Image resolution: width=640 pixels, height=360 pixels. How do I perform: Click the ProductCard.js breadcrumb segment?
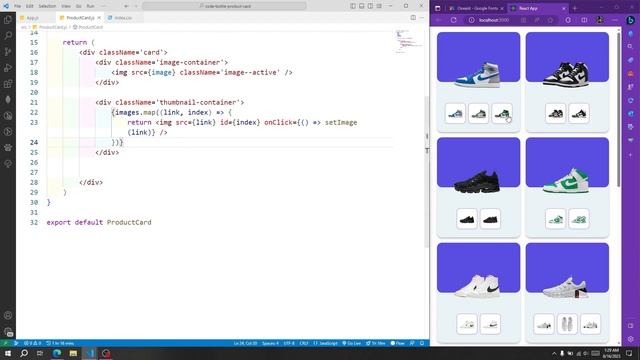point(52,27)
